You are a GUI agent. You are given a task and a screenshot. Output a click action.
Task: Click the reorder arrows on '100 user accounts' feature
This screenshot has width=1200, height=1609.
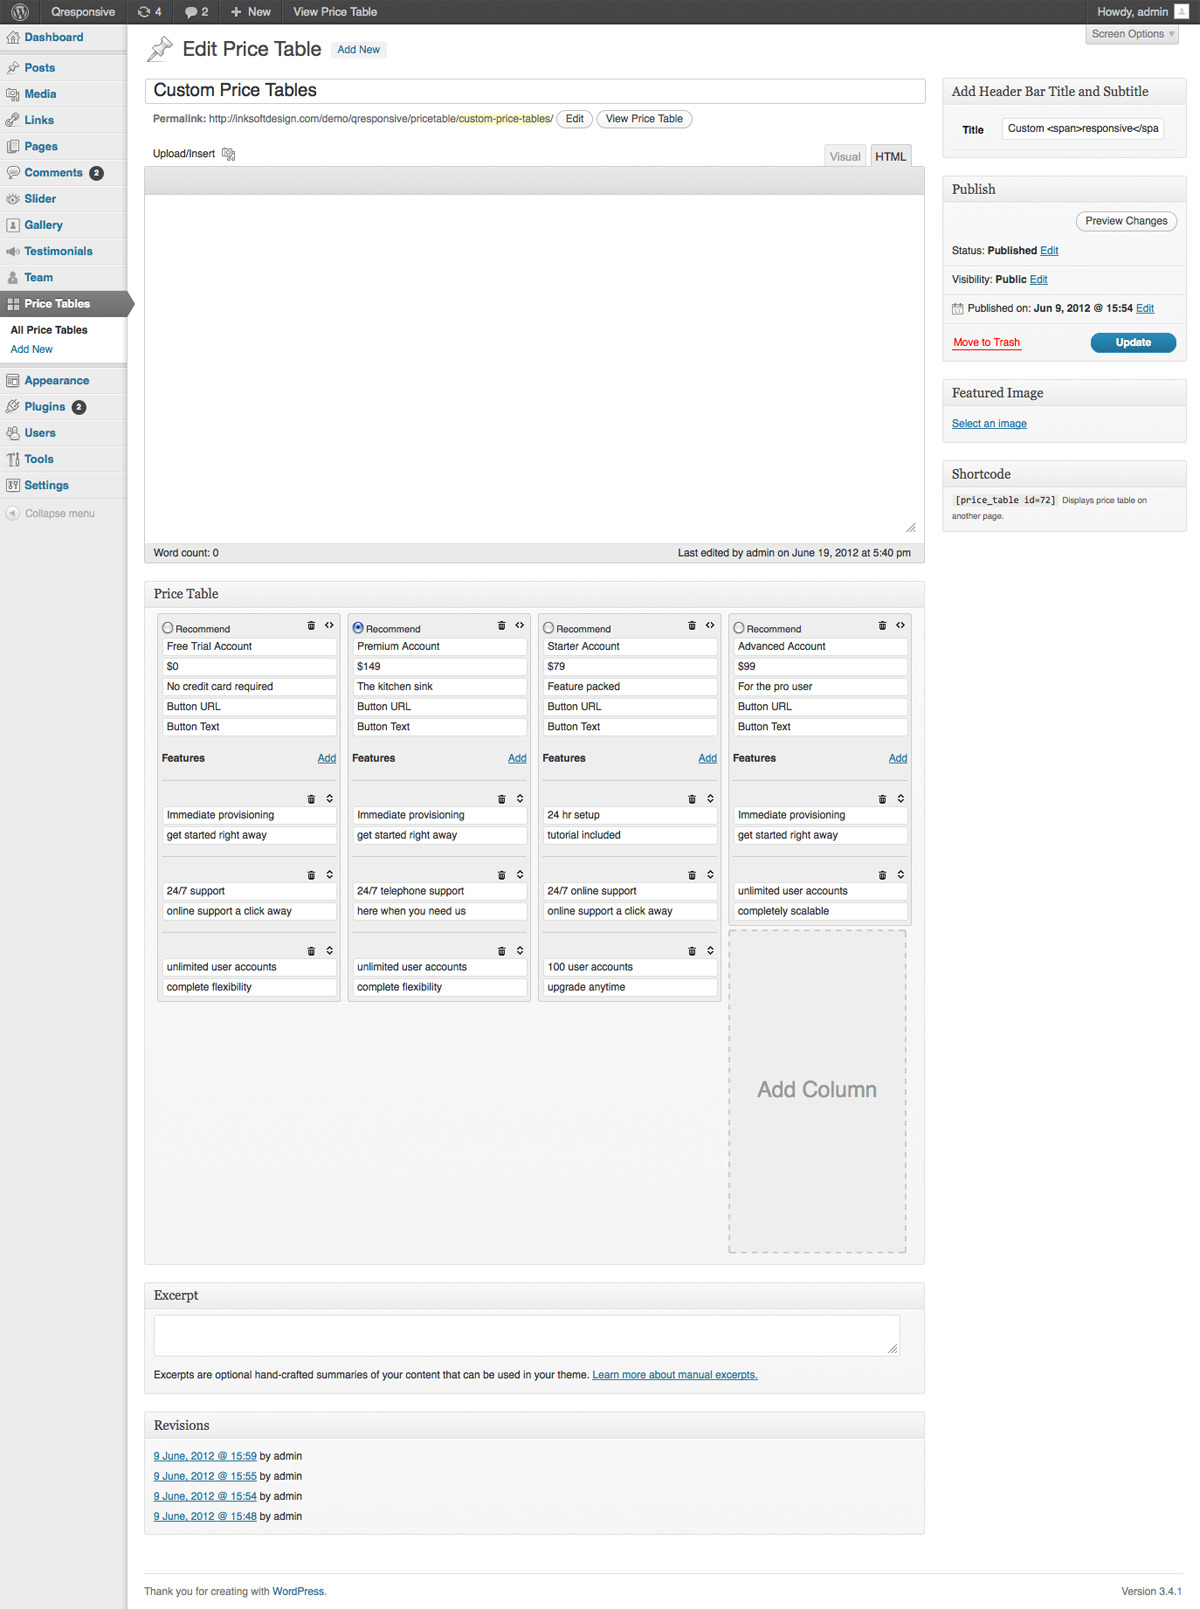710,951
